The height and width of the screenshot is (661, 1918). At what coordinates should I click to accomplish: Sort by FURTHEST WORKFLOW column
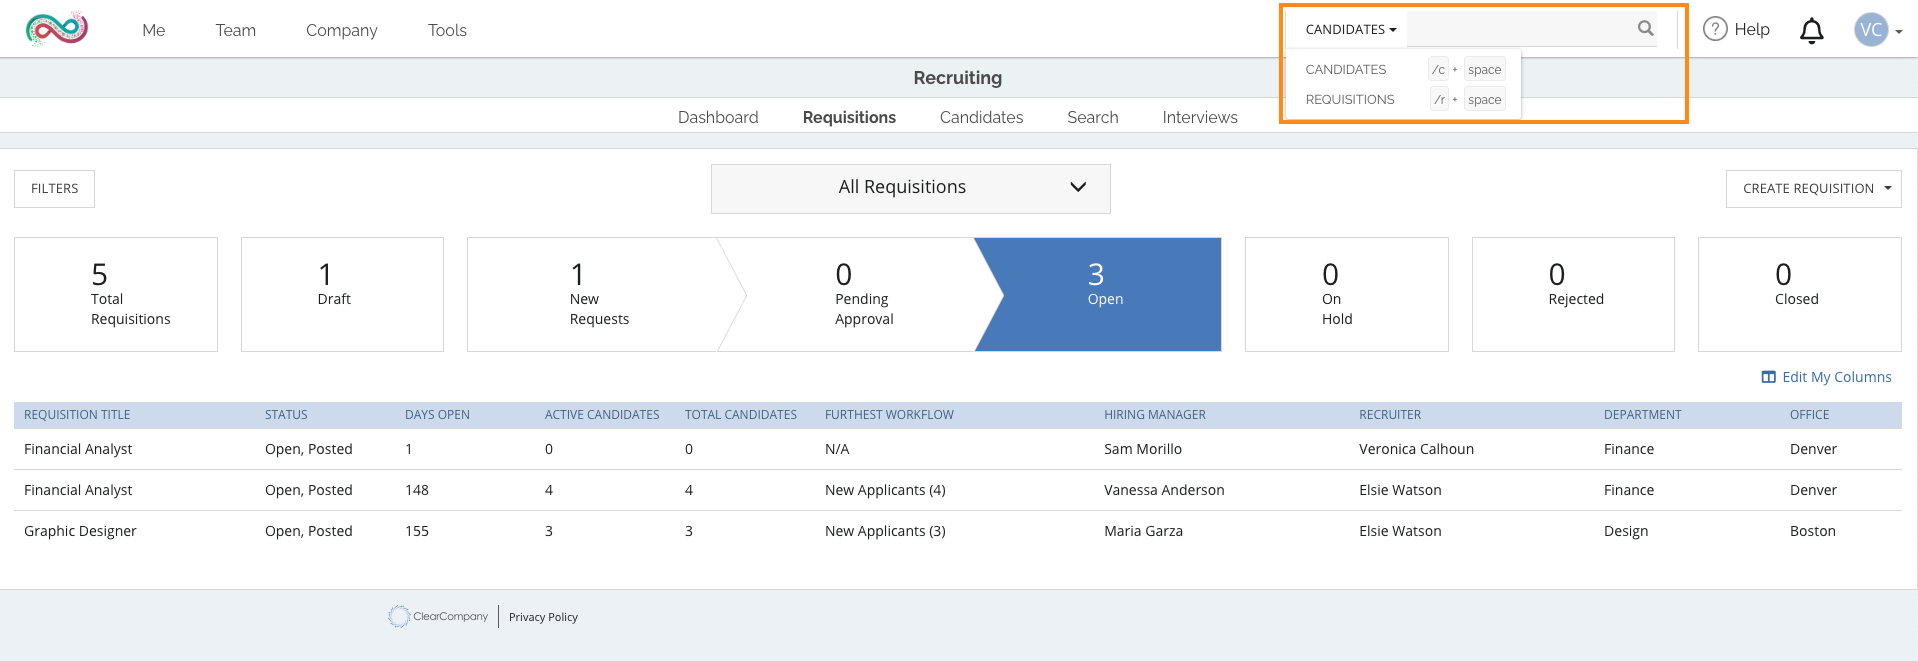point(889,415)
